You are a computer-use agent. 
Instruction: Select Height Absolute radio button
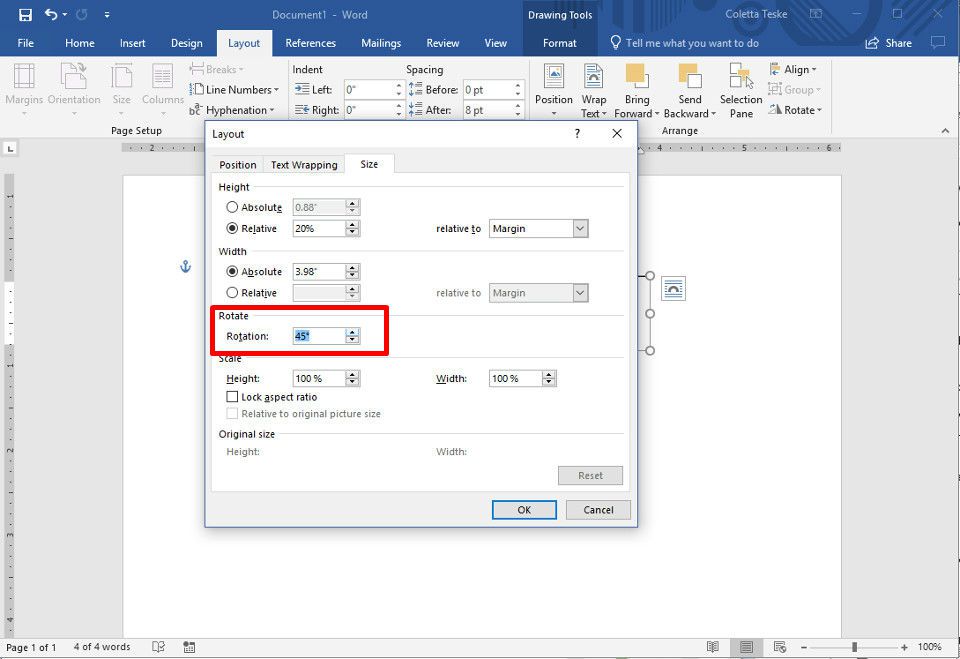232,207
